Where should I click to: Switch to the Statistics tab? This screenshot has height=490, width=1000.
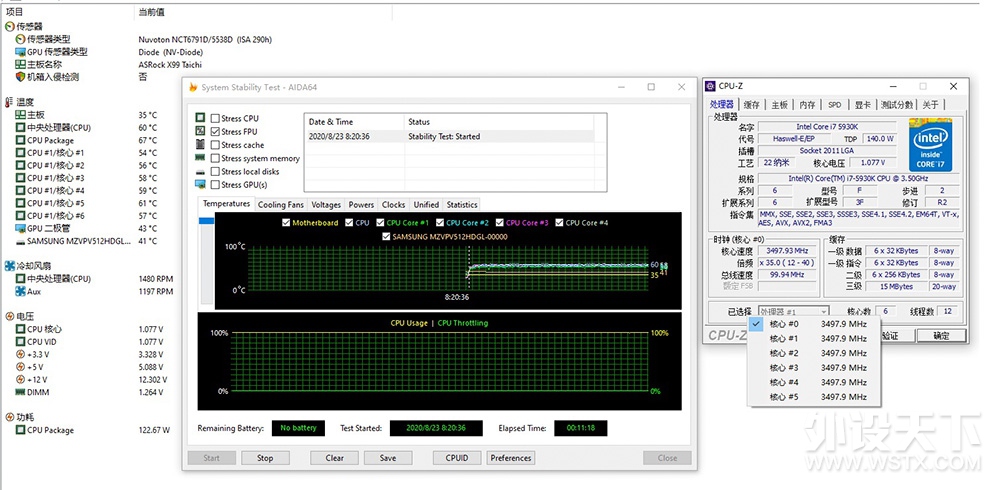[x=462, y=205]
